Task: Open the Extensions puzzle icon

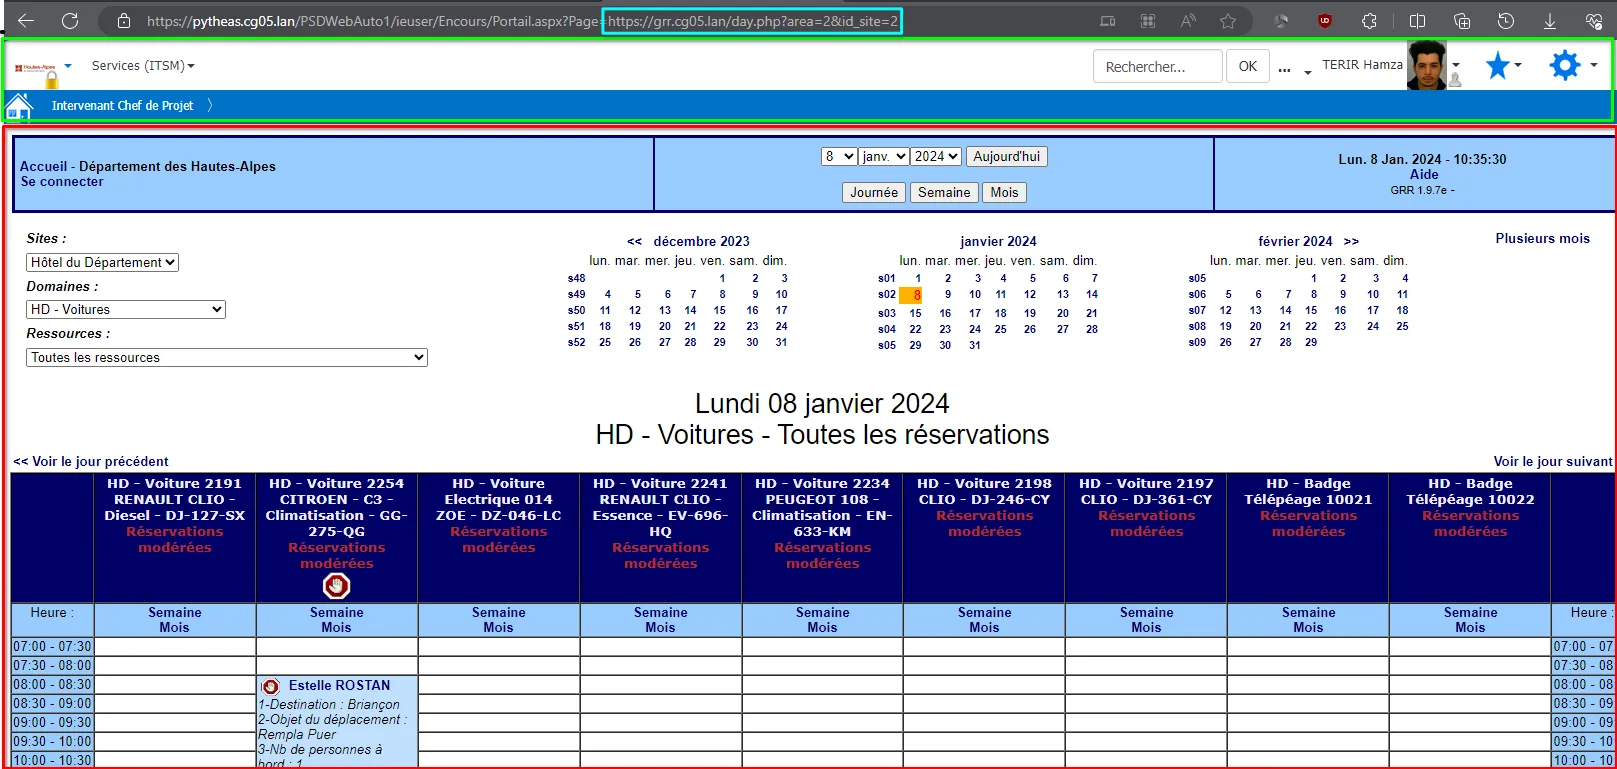Action: click(x=1369, y=21)
